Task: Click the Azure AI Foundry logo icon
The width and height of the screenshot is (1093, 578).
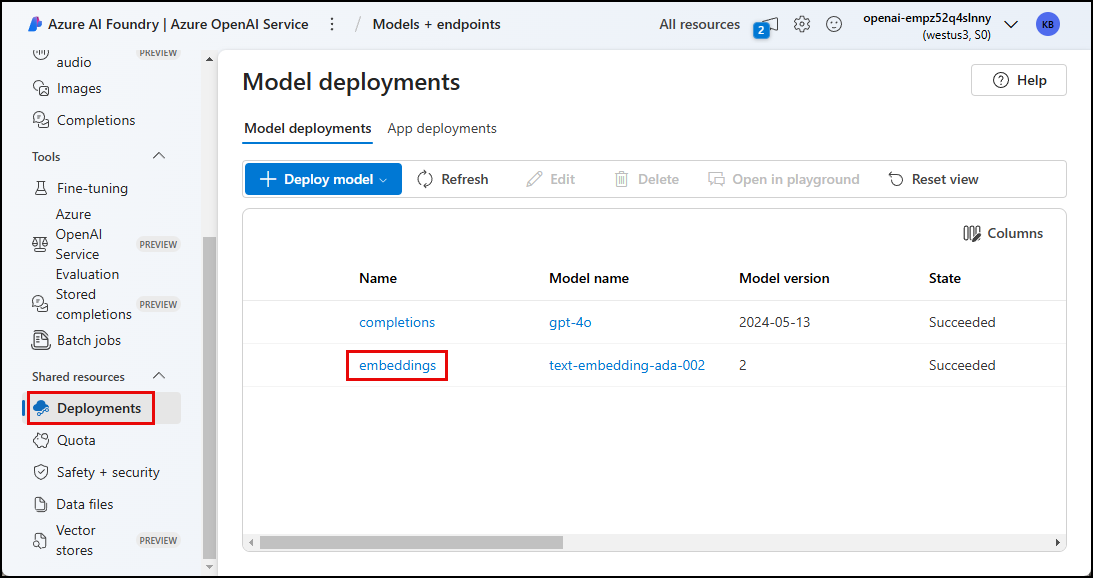Action: tap(36, 24)
